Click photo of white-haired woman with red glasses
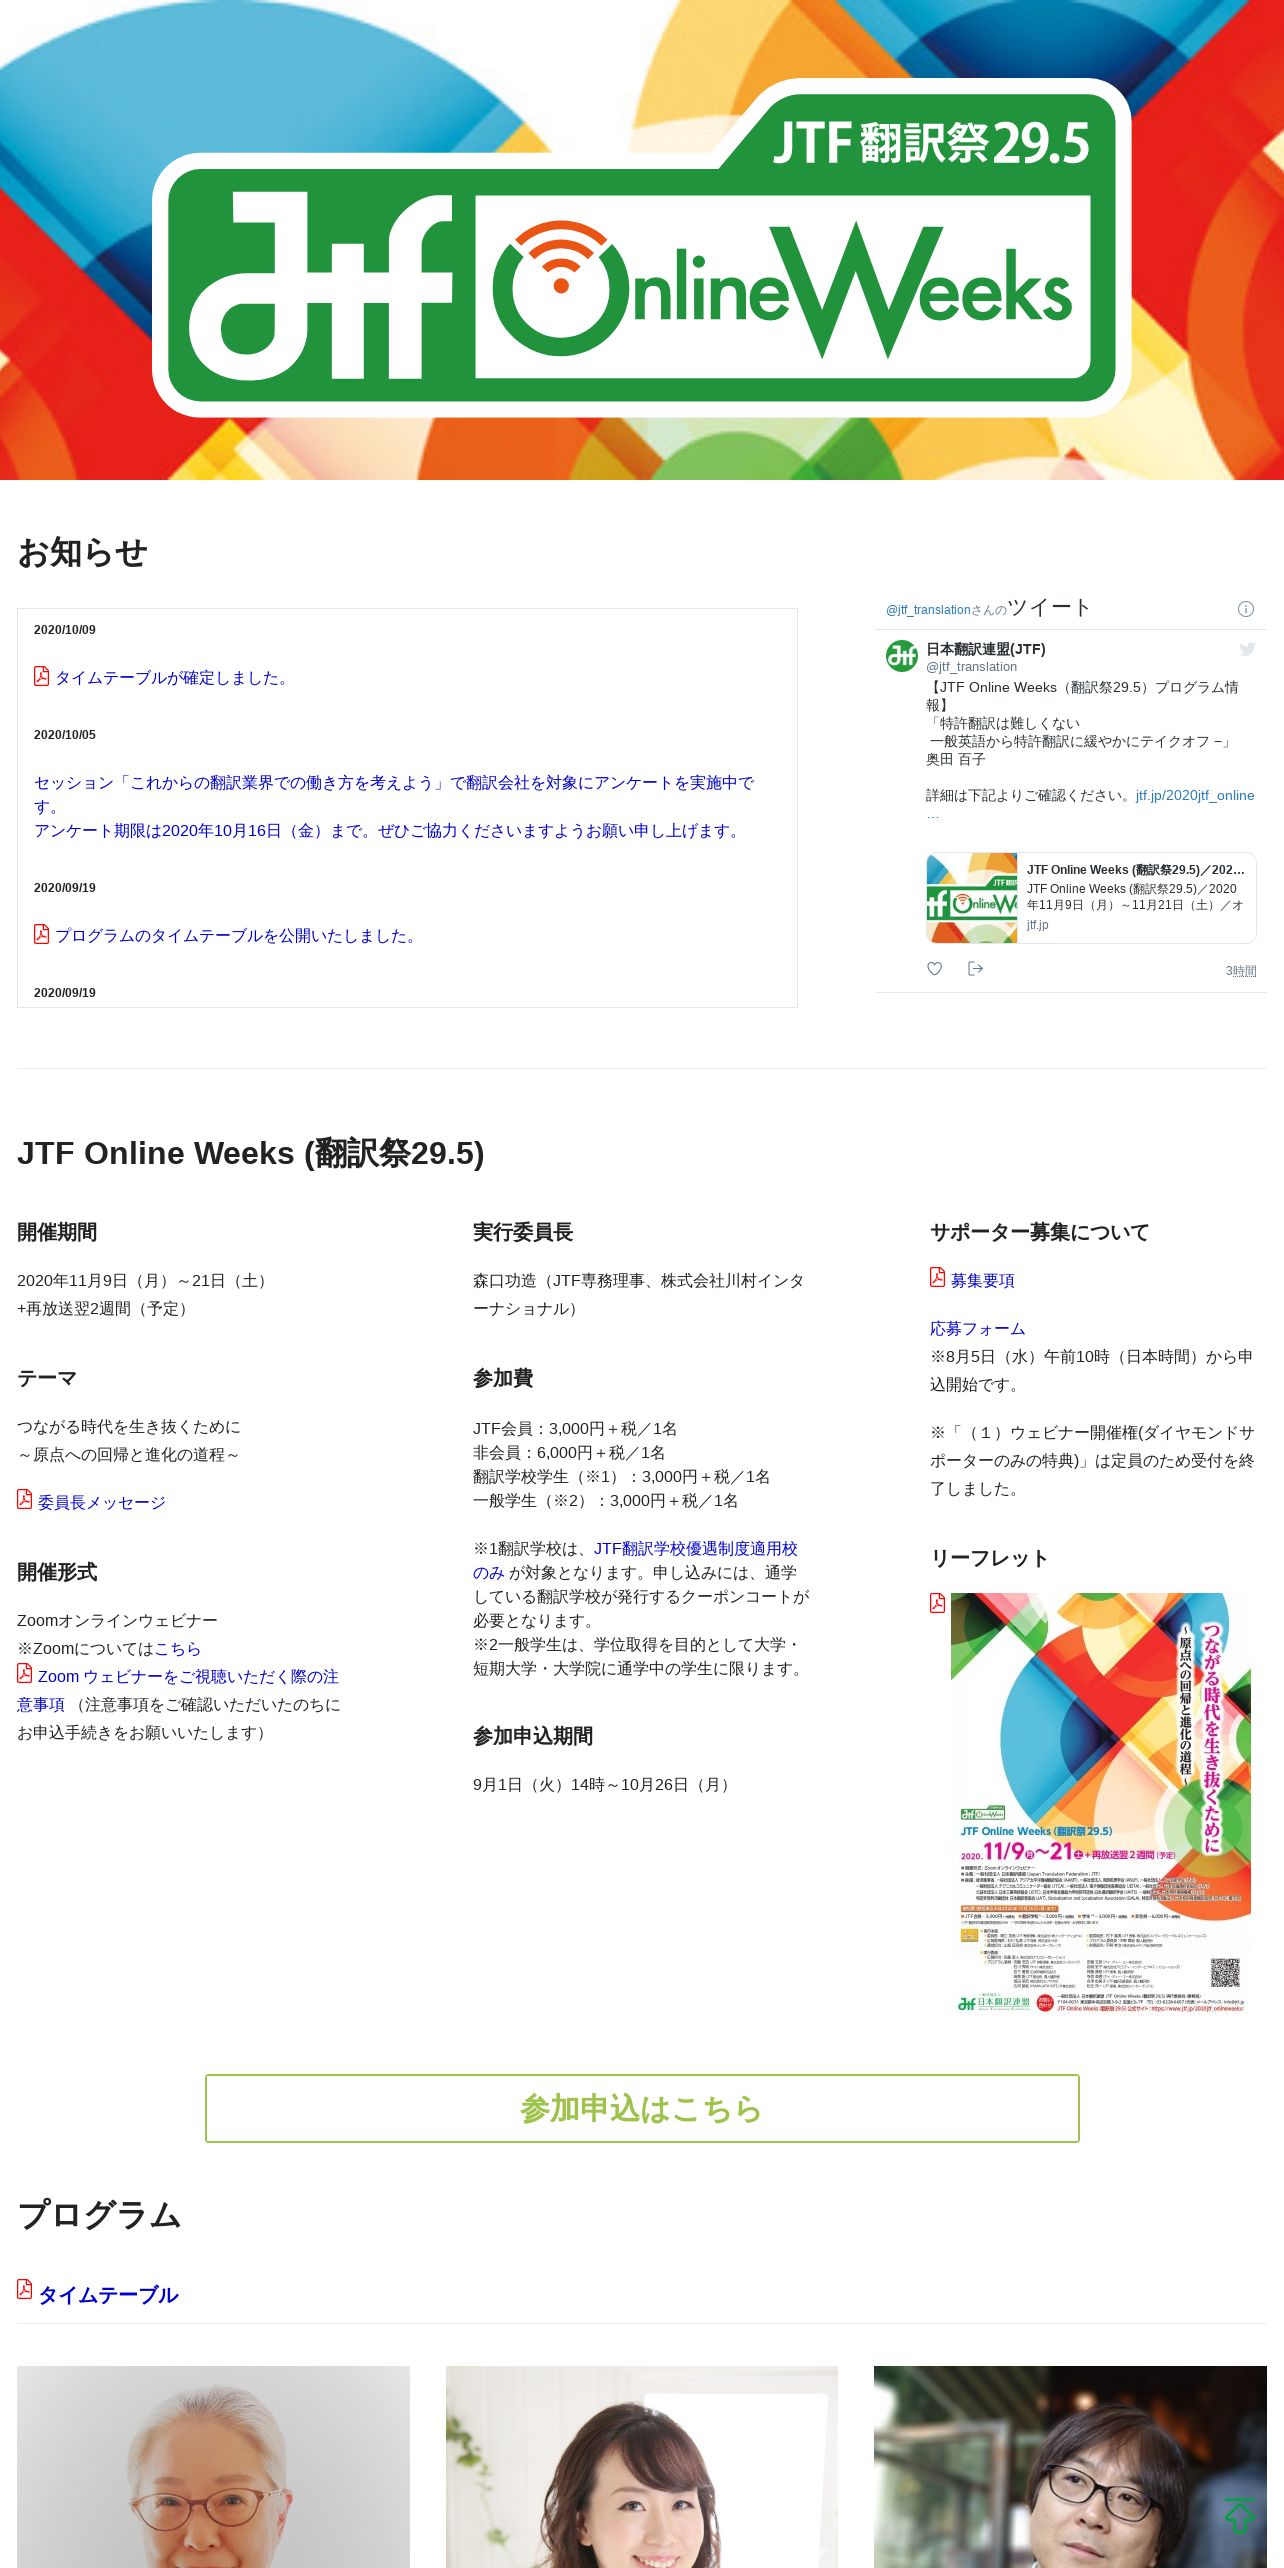This screenshot has width=1284, height=2568. tap(213, 2466)
